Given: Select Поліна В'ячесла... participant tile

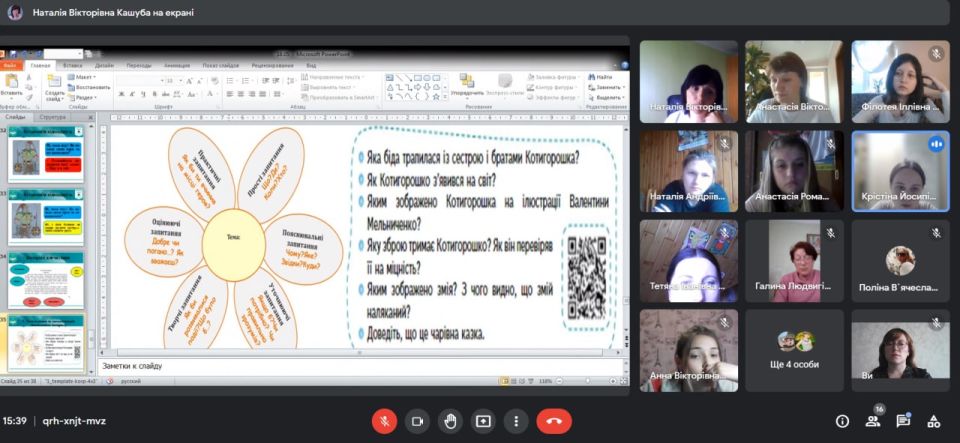Looking at the screenshot, I should pos(901,261).
